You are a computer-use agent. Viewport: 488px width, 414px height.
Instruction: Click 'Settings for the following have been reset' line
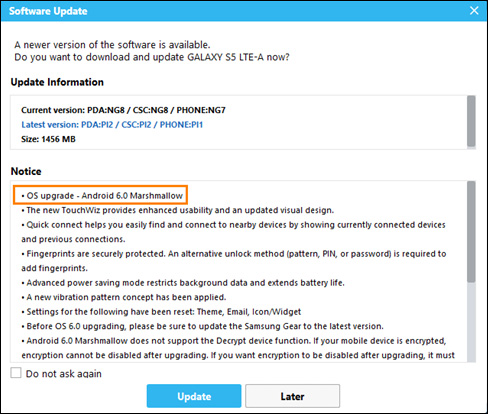point(161,312)
